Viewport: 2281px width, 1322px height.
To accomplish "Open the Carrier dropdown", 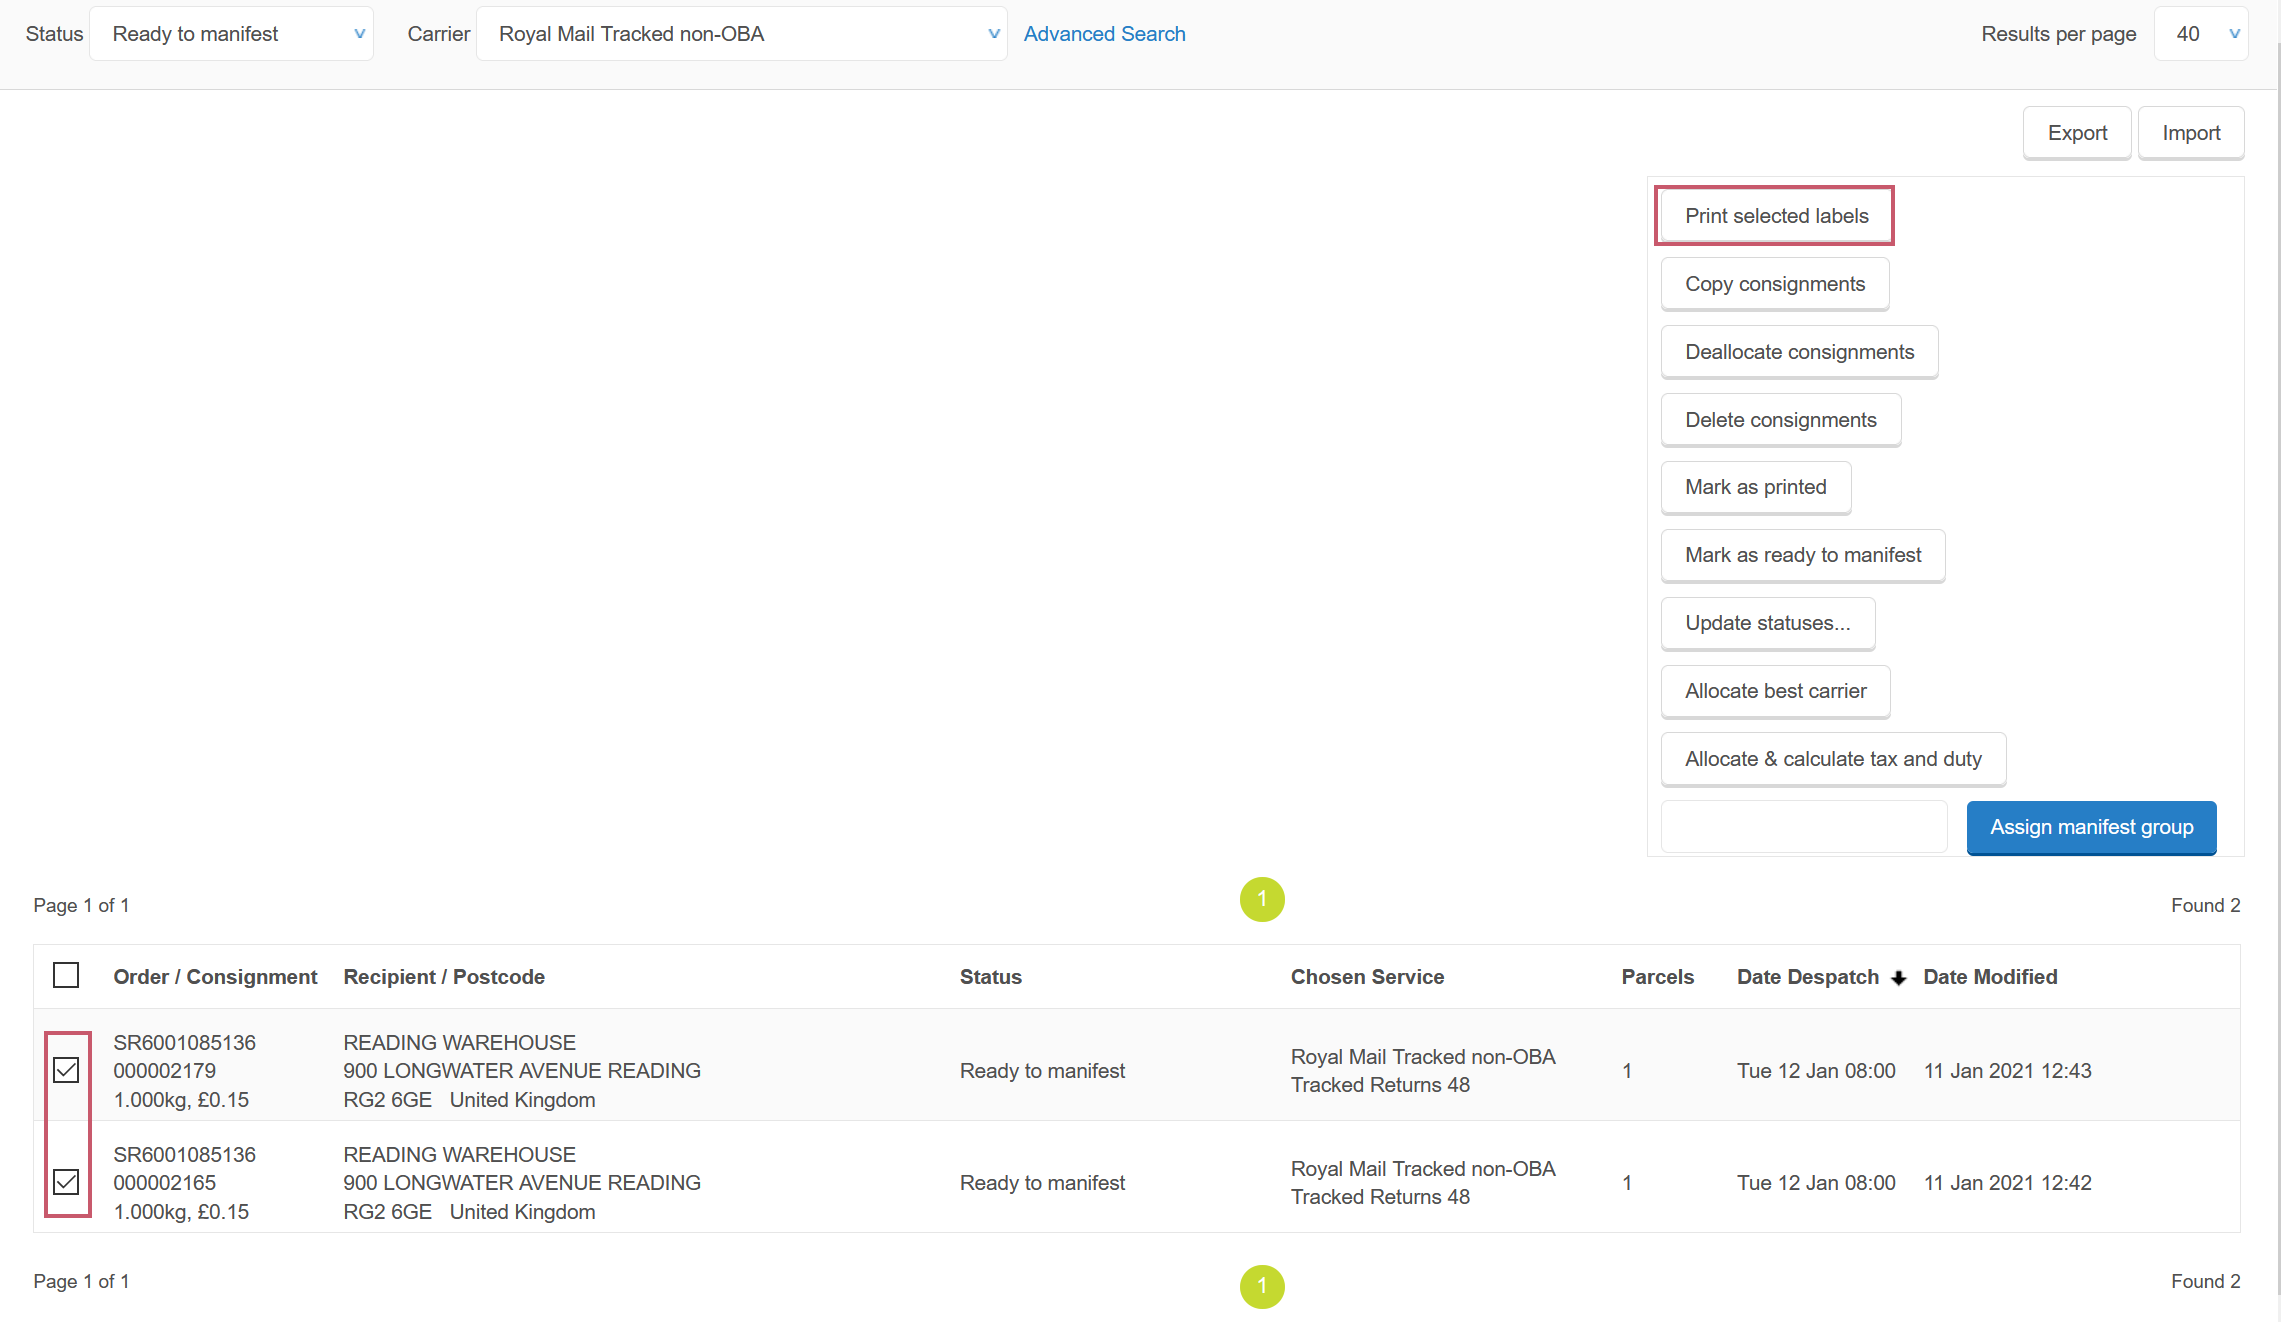I will click(x=741, y=34).
